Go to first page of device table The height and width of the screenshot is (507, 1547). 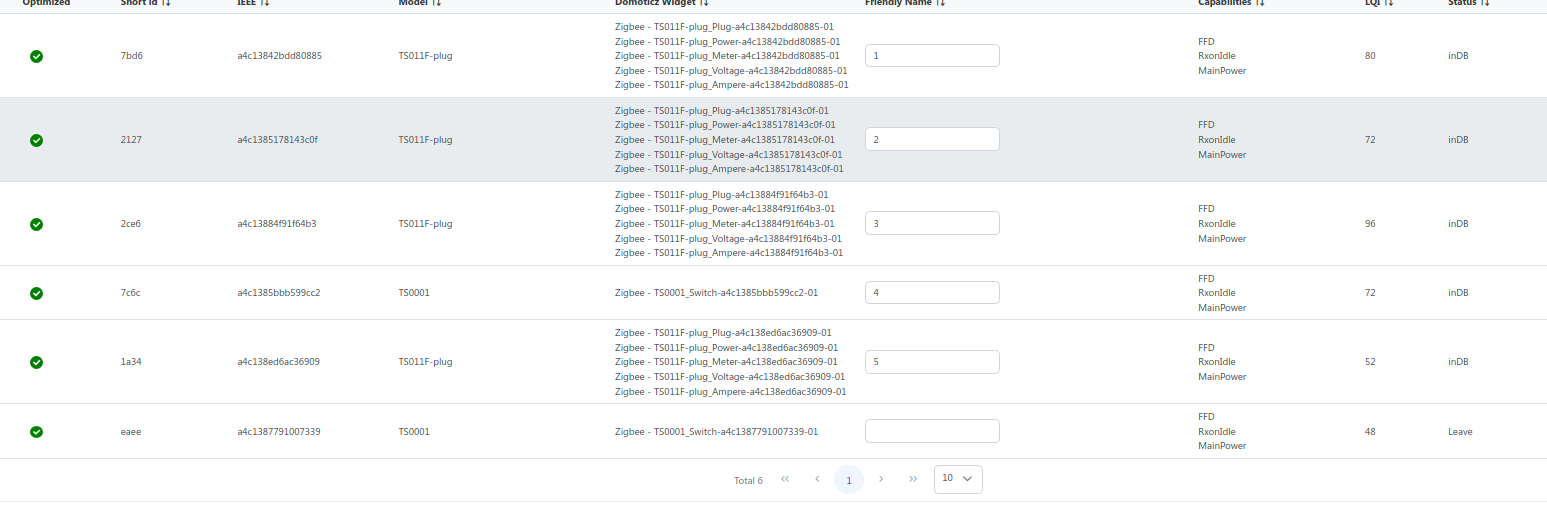pyautogui.click(x=785, y=479)
